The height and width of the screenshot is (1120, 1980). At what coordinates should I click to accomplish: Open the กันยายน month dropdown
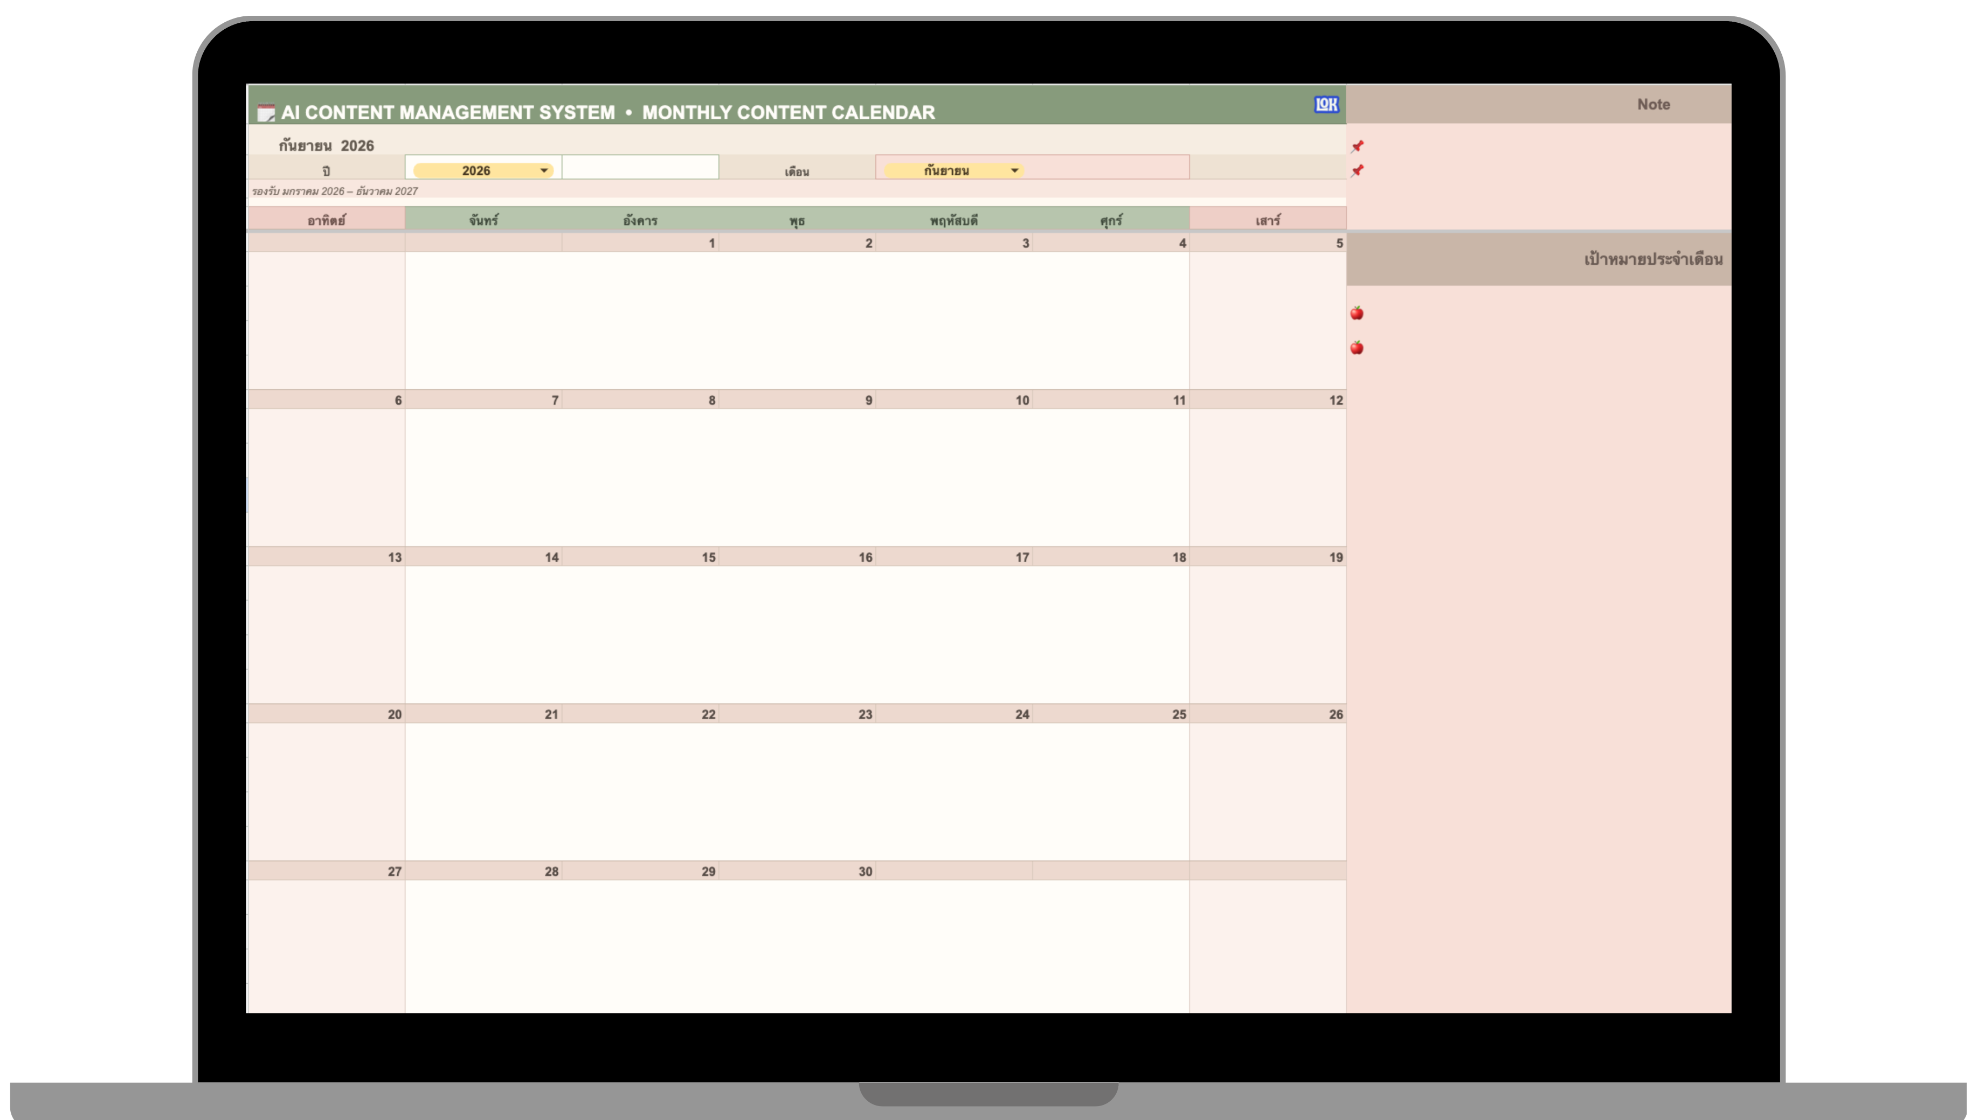click(953, 171)
